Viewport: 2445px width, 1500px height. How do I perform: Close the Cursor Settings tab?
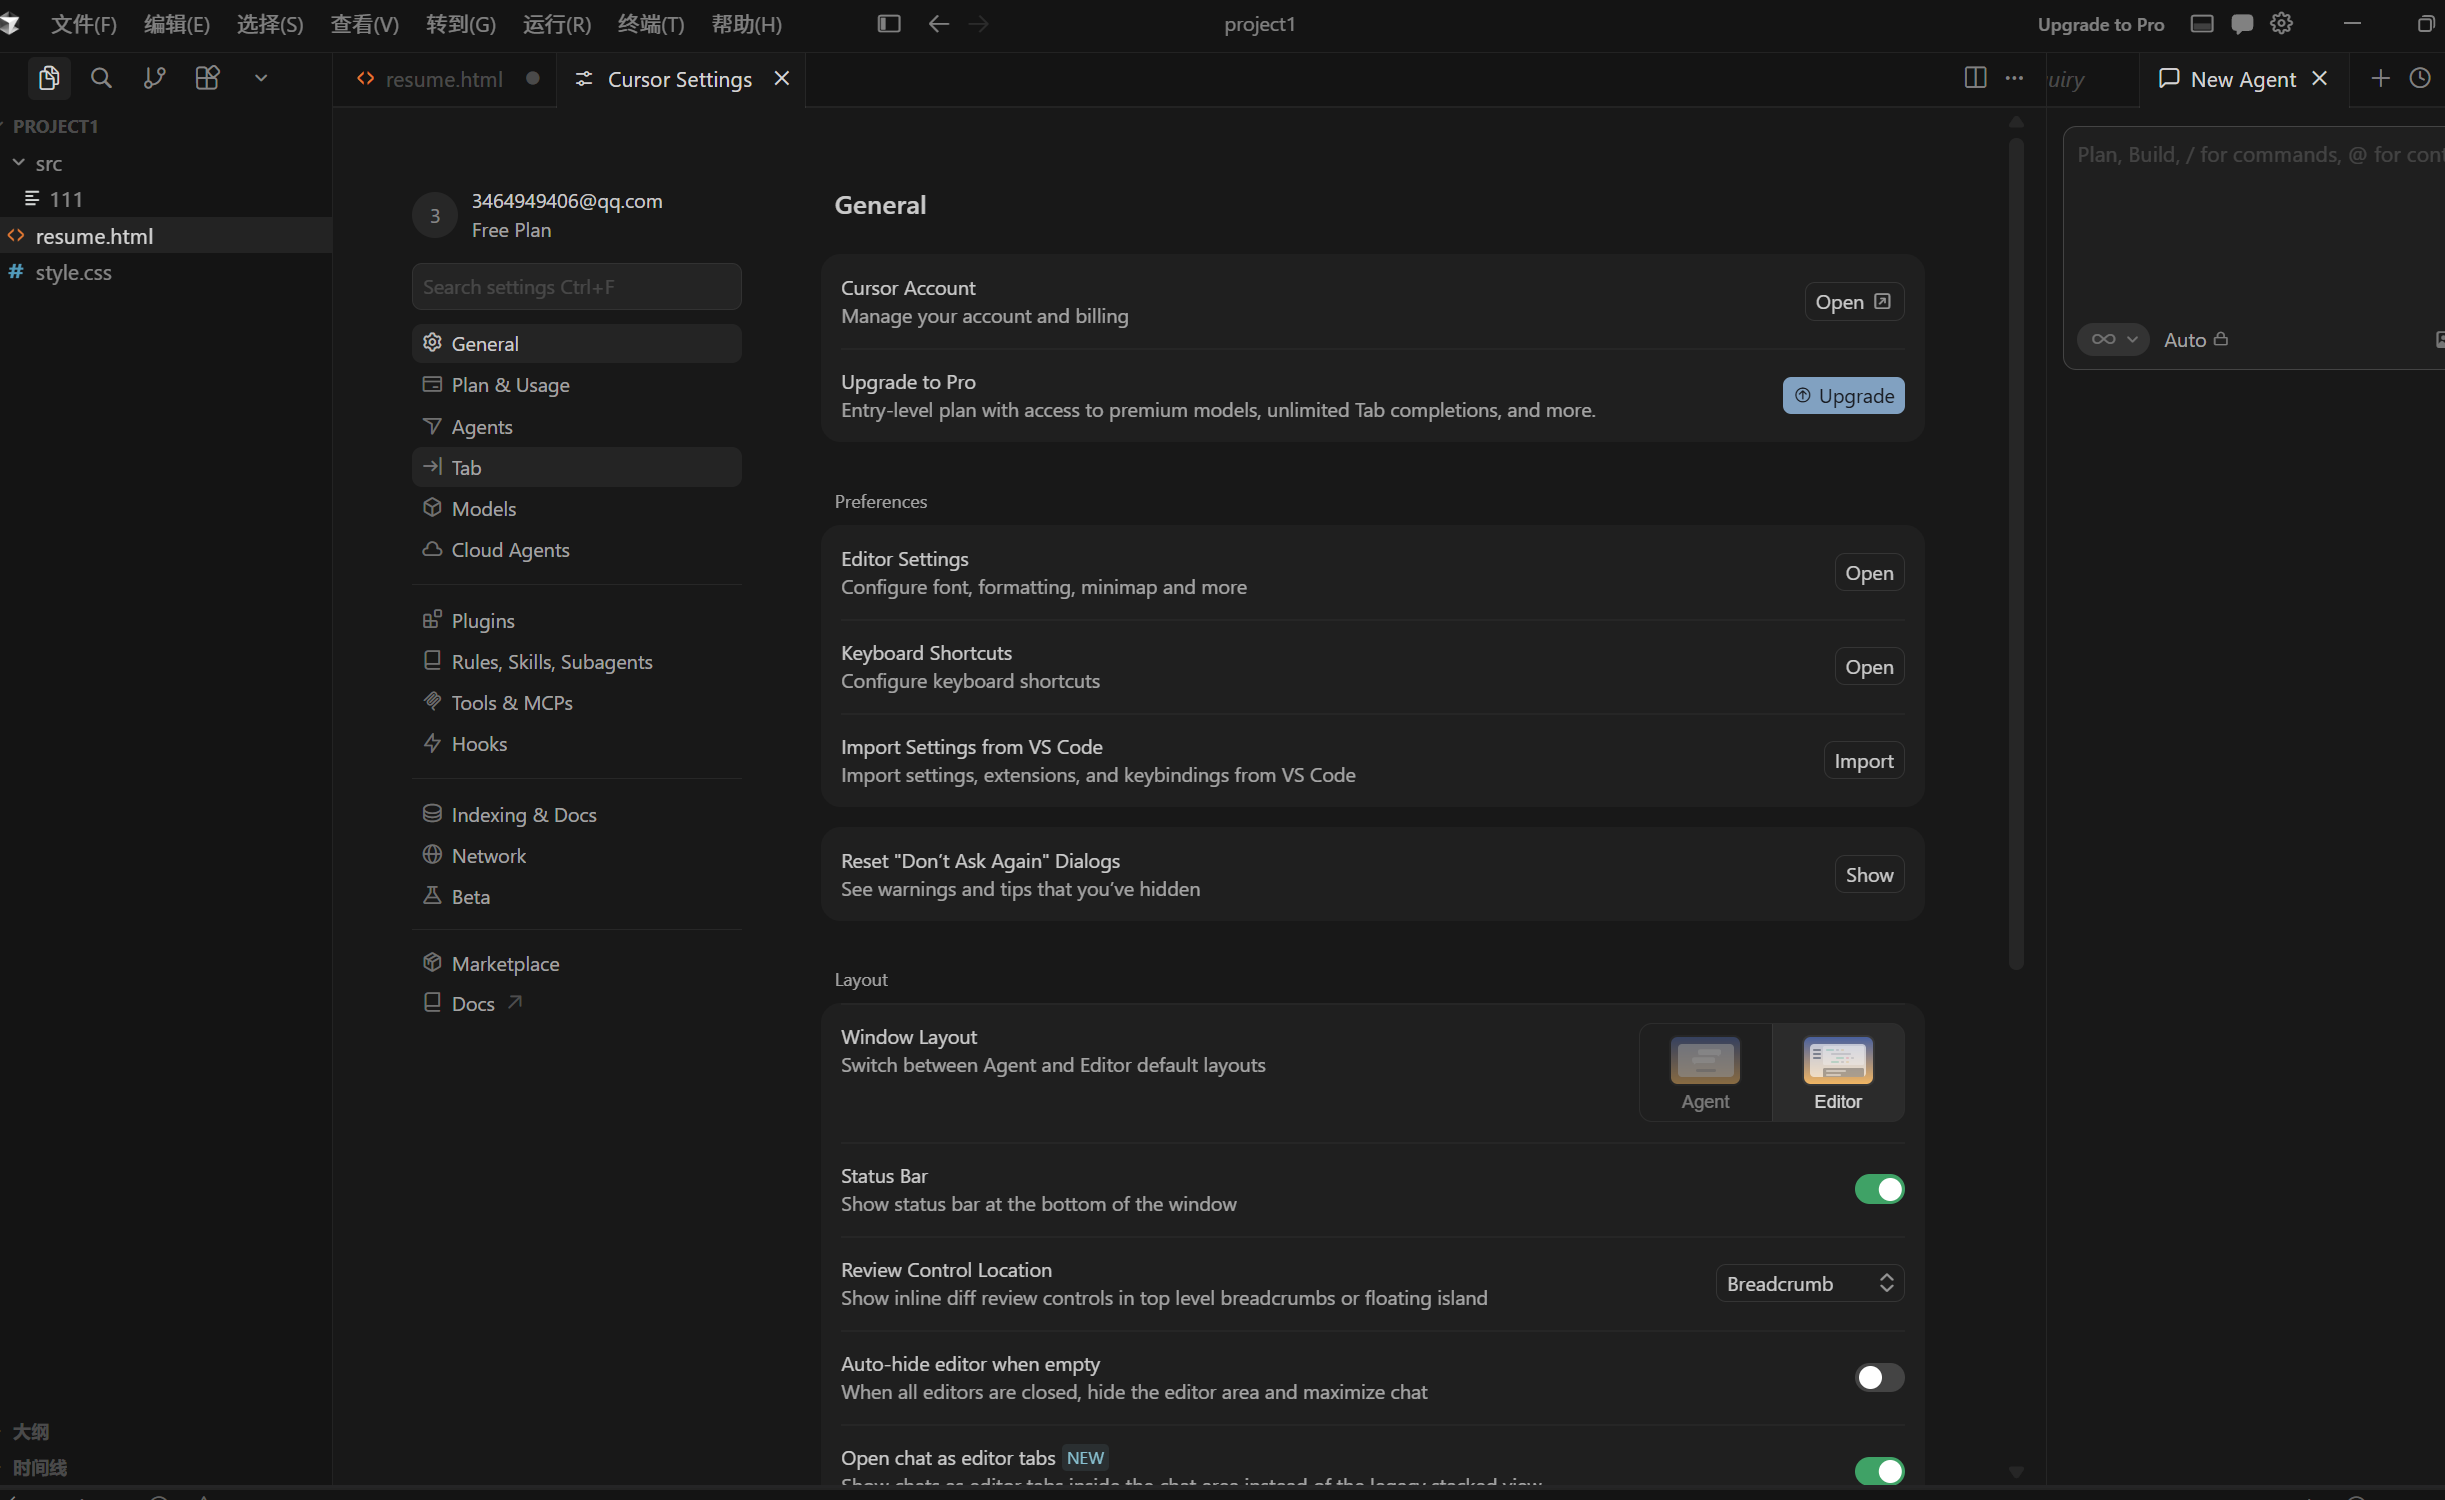[x=782, y=78]
